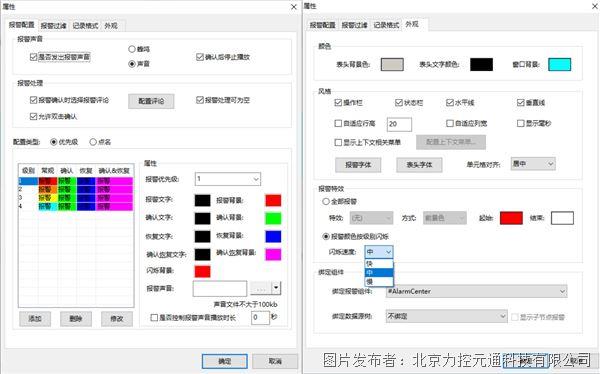Open 报警配置 tab in right 属性 window
The height and width of the screenshot is (374, 600).
323,25
